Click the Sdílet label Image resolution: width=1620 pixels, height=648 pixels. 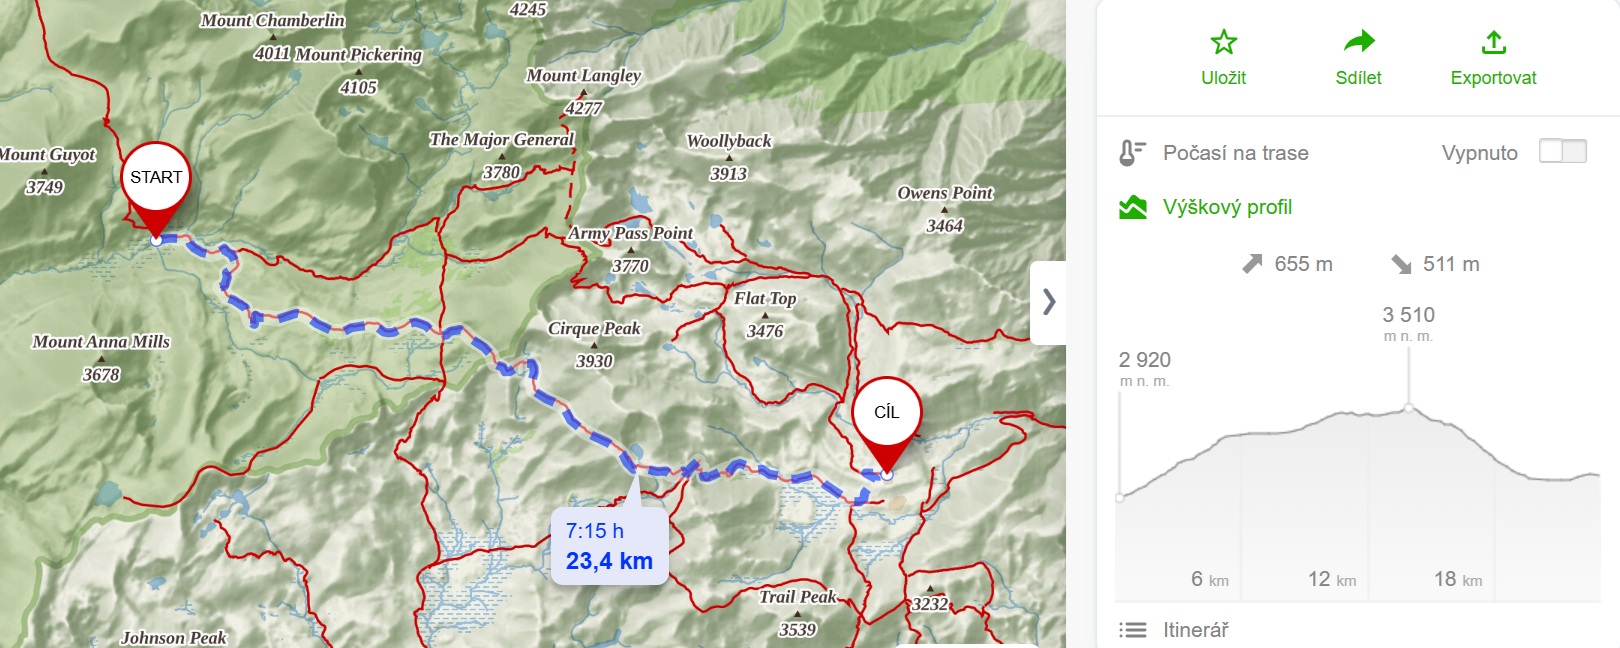pos(1358,78)
